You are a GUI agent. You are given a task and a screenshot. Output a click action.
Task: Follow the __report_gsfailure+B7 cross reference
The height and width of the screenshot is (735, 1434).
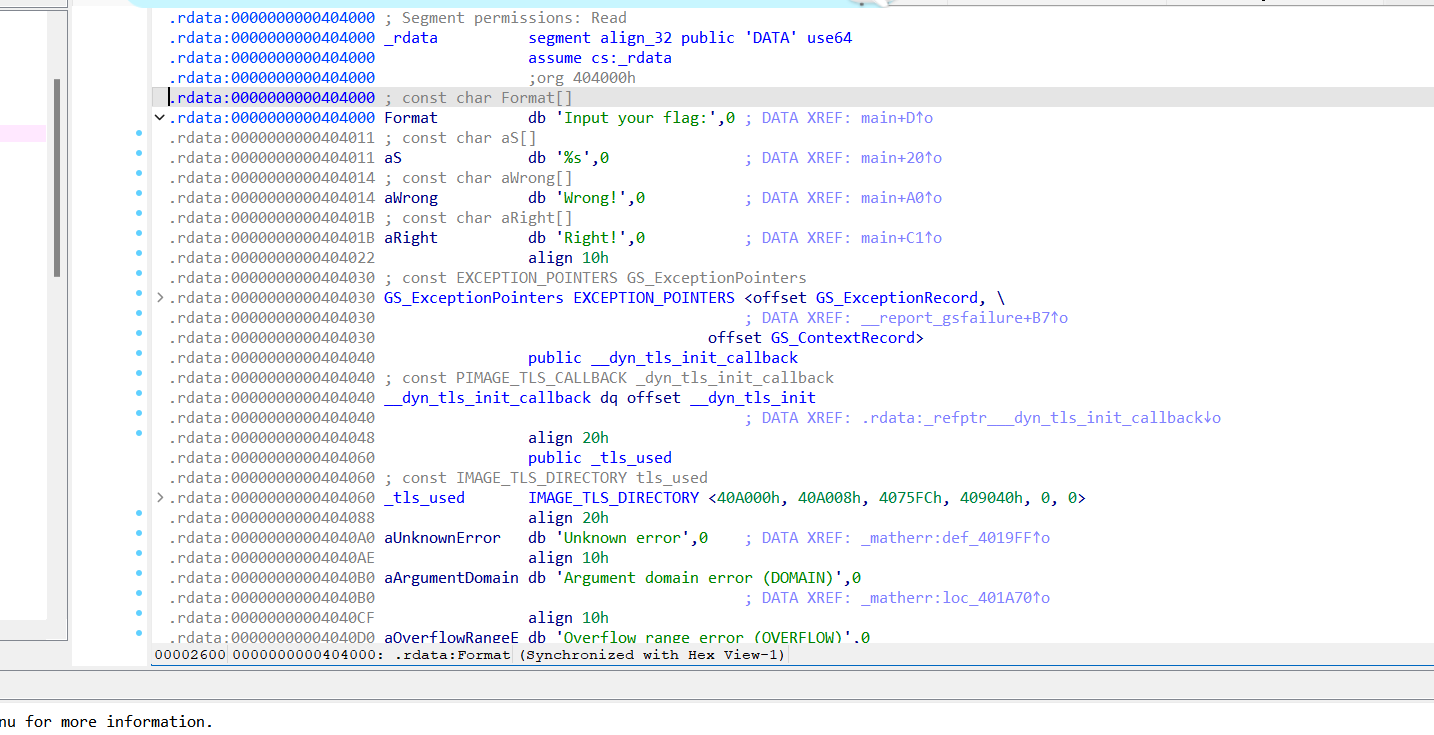pos(964,318)
